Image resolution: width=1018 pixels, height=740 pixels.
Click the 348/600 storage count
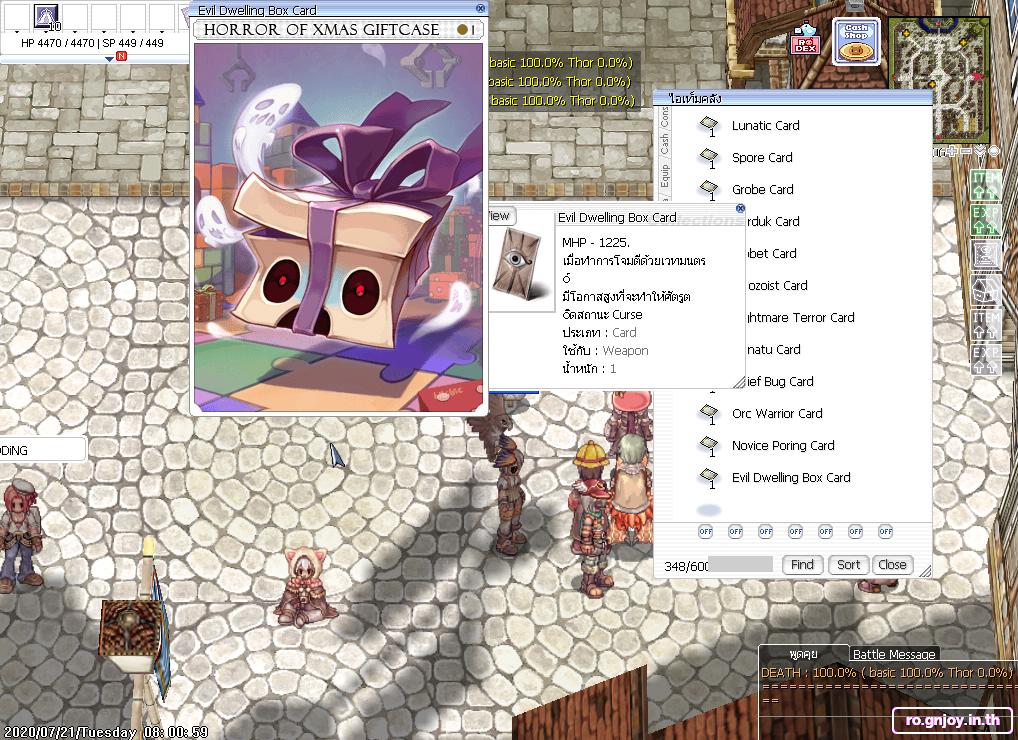tap(686, 566)
